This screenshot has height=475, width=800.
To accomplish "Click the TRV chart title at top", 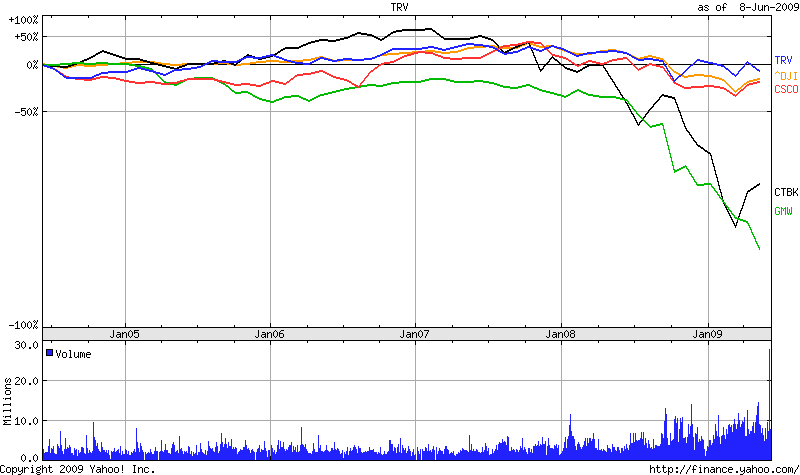I will [x=399, y=6].
